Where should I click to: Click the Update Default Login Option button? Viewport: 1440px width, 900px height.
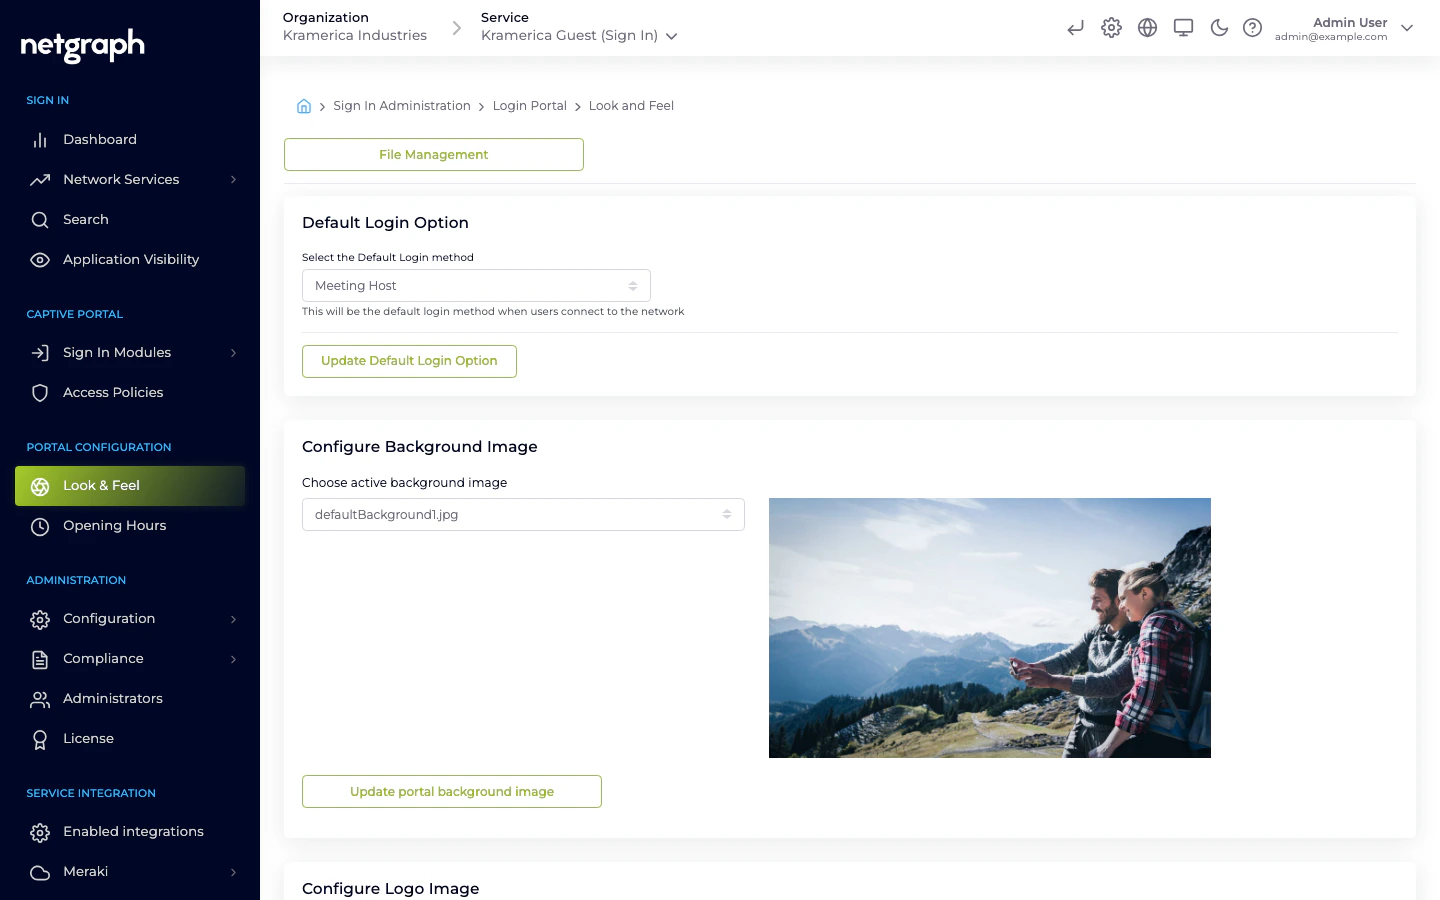409,361
